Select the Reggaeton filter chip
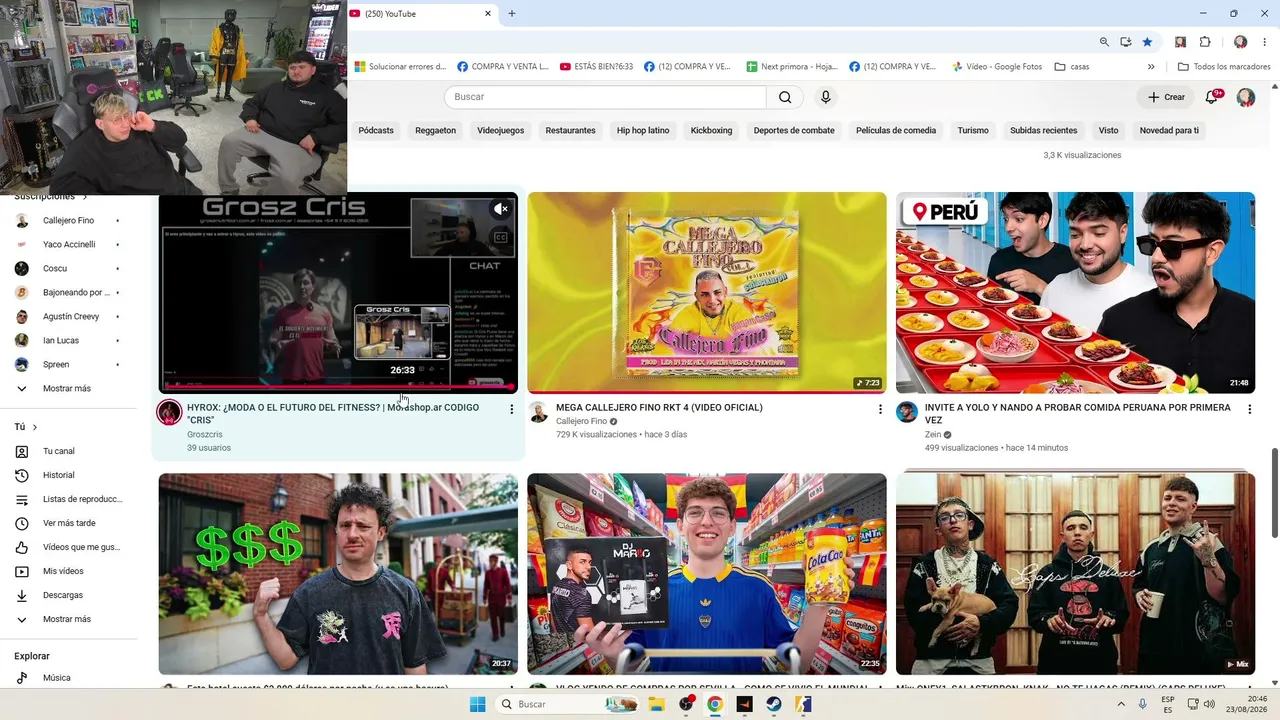This screenshot has width=1280, height=720. click(x=435, y=130)
